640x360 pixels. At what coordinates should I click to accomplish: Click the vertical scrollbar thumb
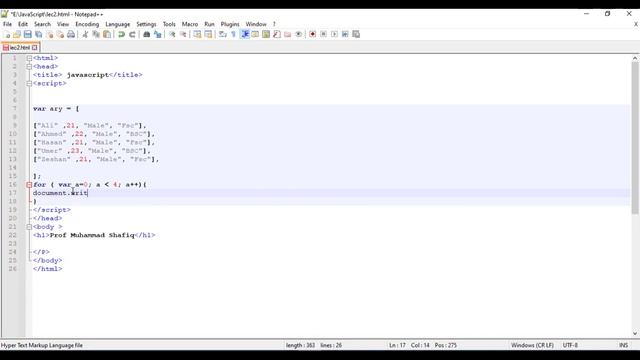[635, 138]
